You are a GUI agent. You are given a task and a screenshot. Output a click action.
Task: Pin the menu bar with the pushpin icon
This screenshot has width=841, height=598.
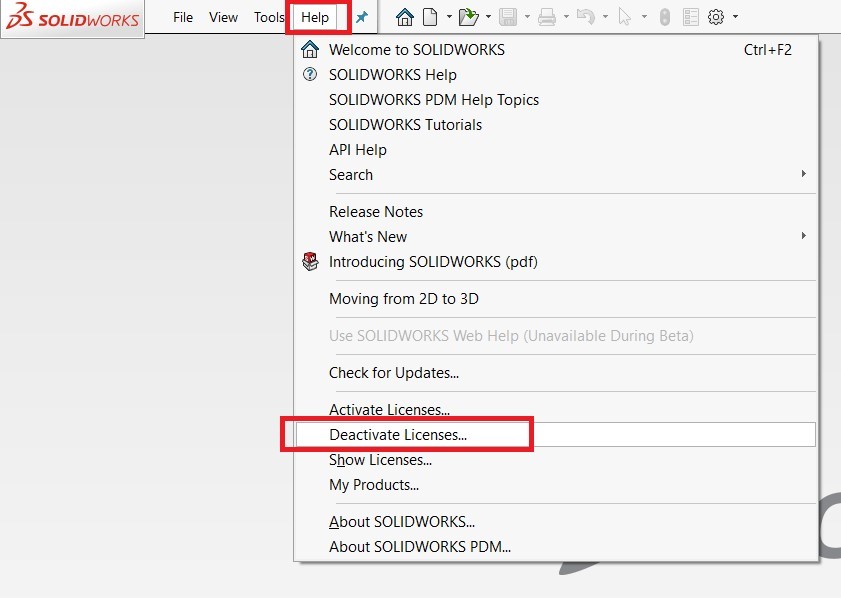click(x=362, y=17)
